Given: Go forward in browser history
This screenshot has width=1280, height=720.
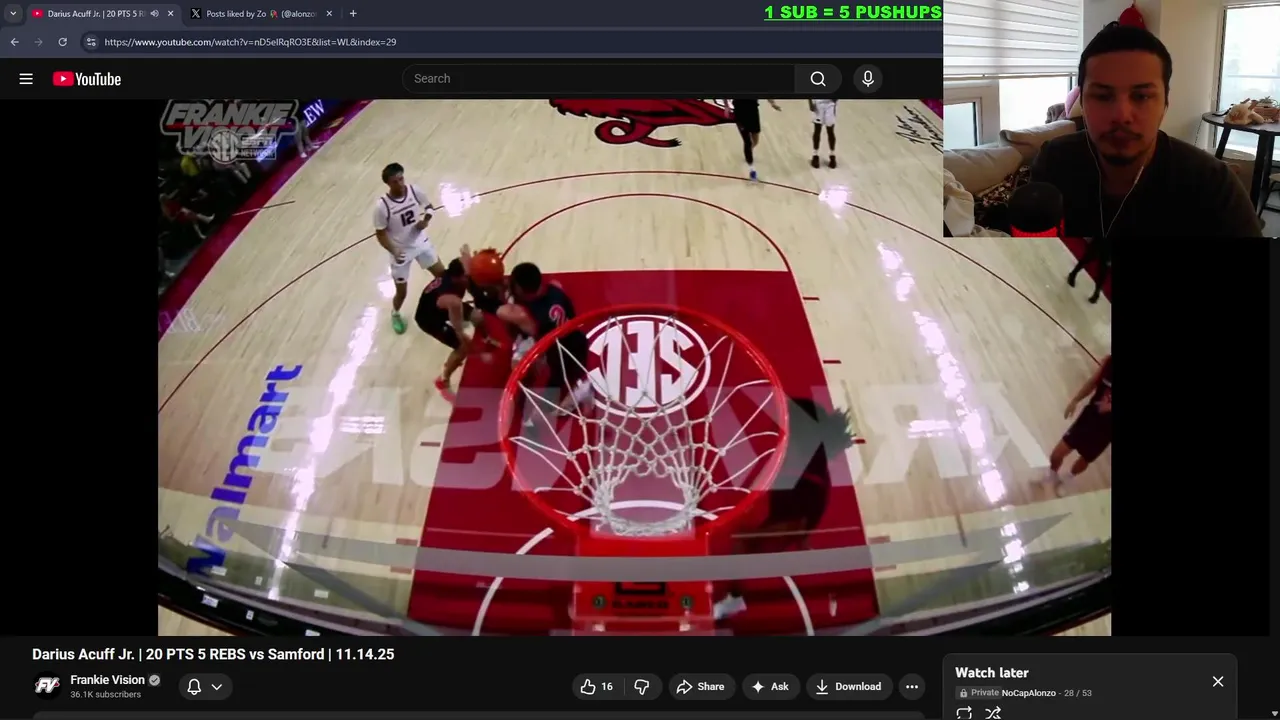Looking at the screenshot, I should click(38, 42).
